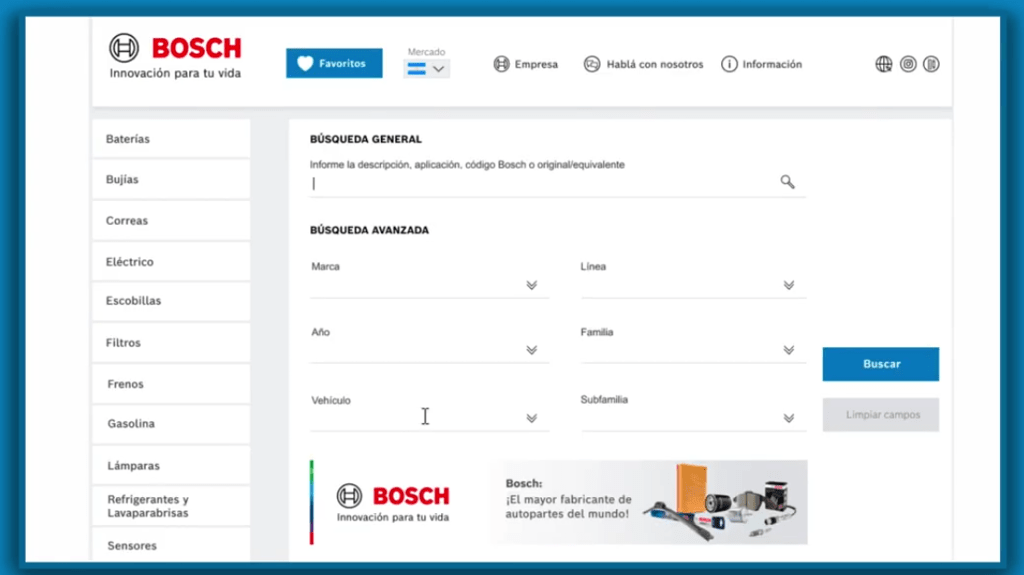Viewport: 1024px width, 575px height.
Task: Select Baterías category
Action: pyautogui.click(x=171, y=139)
